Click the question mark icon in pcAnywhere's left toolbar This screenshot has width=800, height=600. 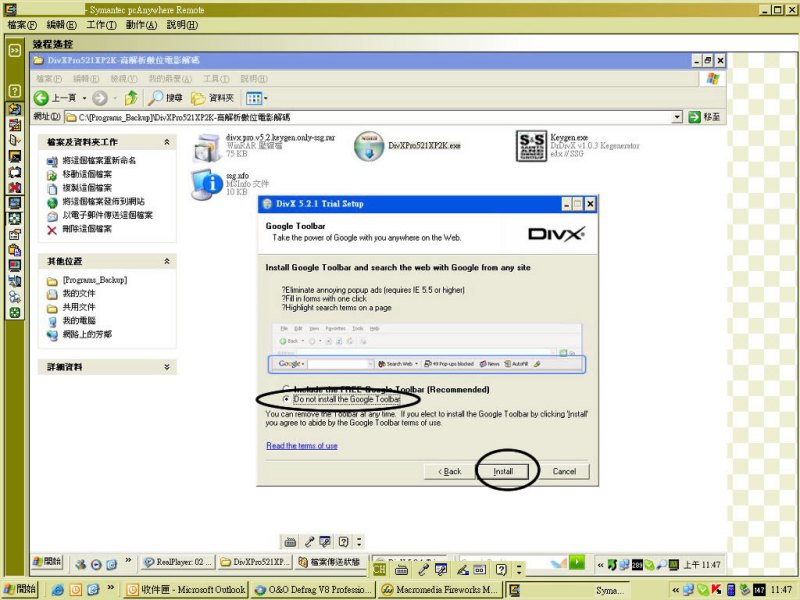(15, 91)
